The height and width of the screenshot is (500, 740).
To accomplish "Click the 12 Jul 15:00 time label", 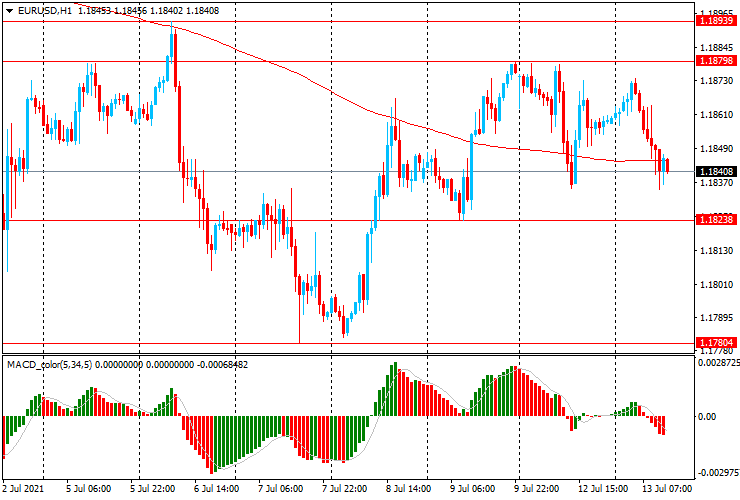I will 603,488.
